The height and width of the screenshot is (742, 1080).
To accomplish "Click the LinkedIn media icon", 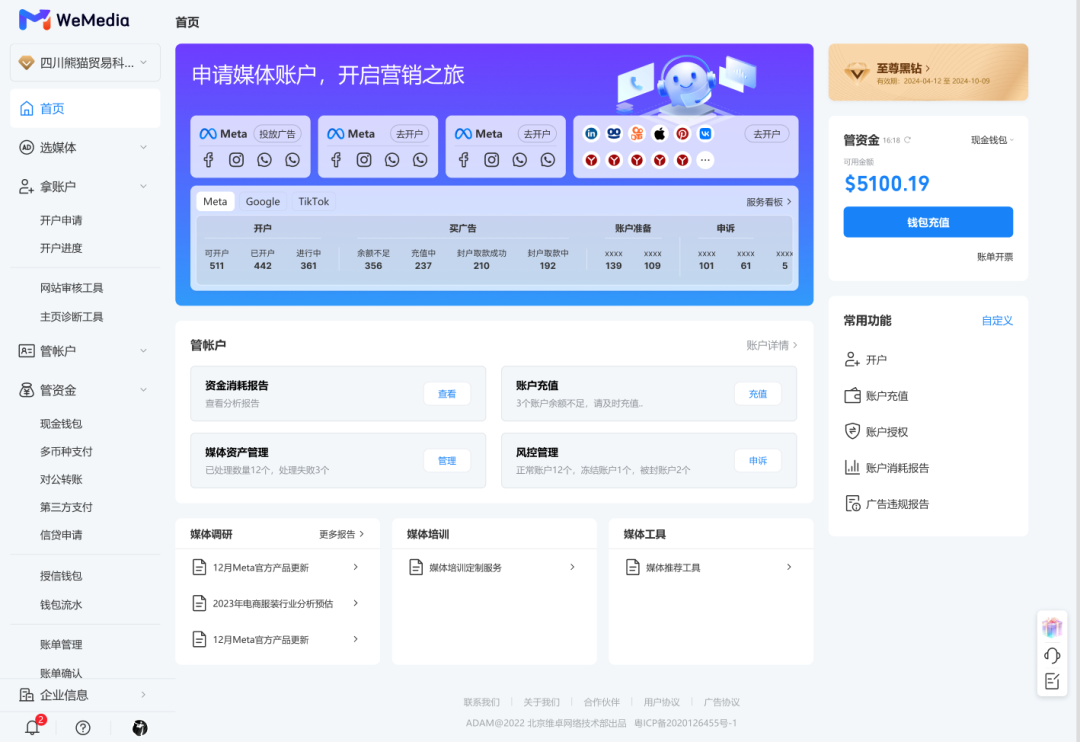I will coord(591,134).
